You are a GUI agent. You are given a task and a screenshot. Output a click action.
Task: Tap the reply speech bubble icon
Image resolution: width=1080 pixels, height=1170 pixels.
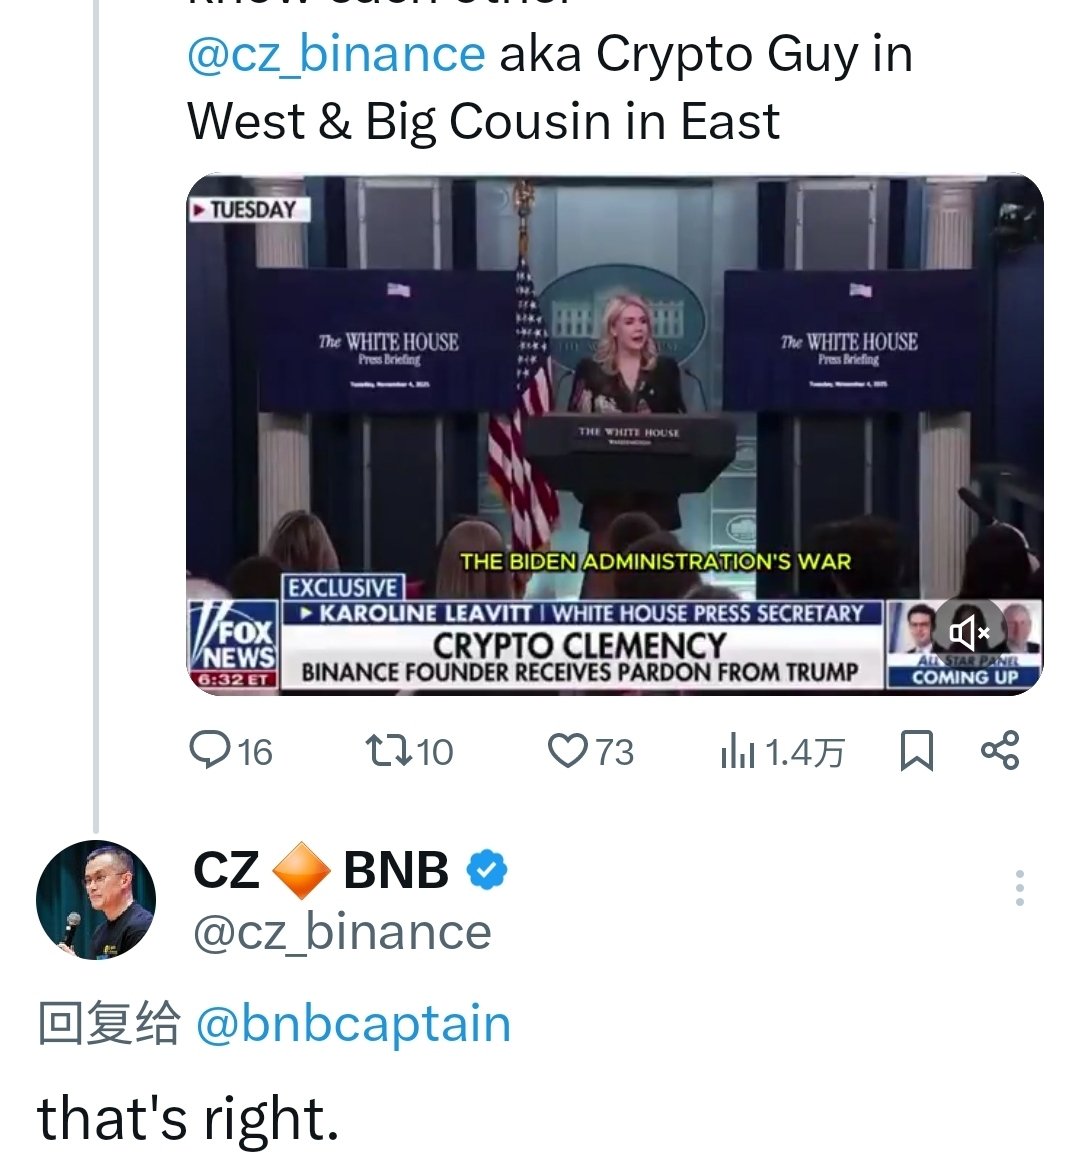pos(209,750)
